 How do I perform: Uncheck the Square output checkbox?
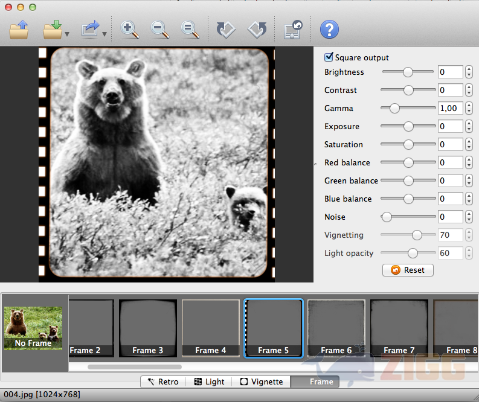click(x=328, y=57)
